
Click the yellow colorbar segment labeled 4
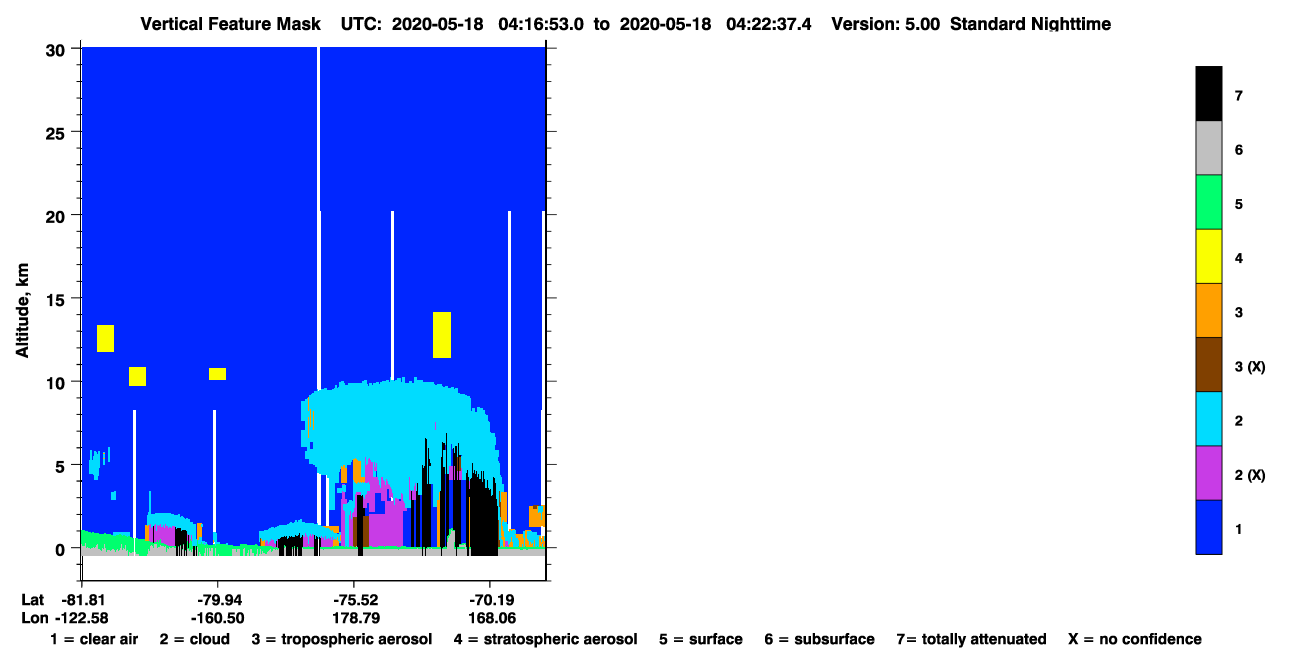[x=1208, y=256]
